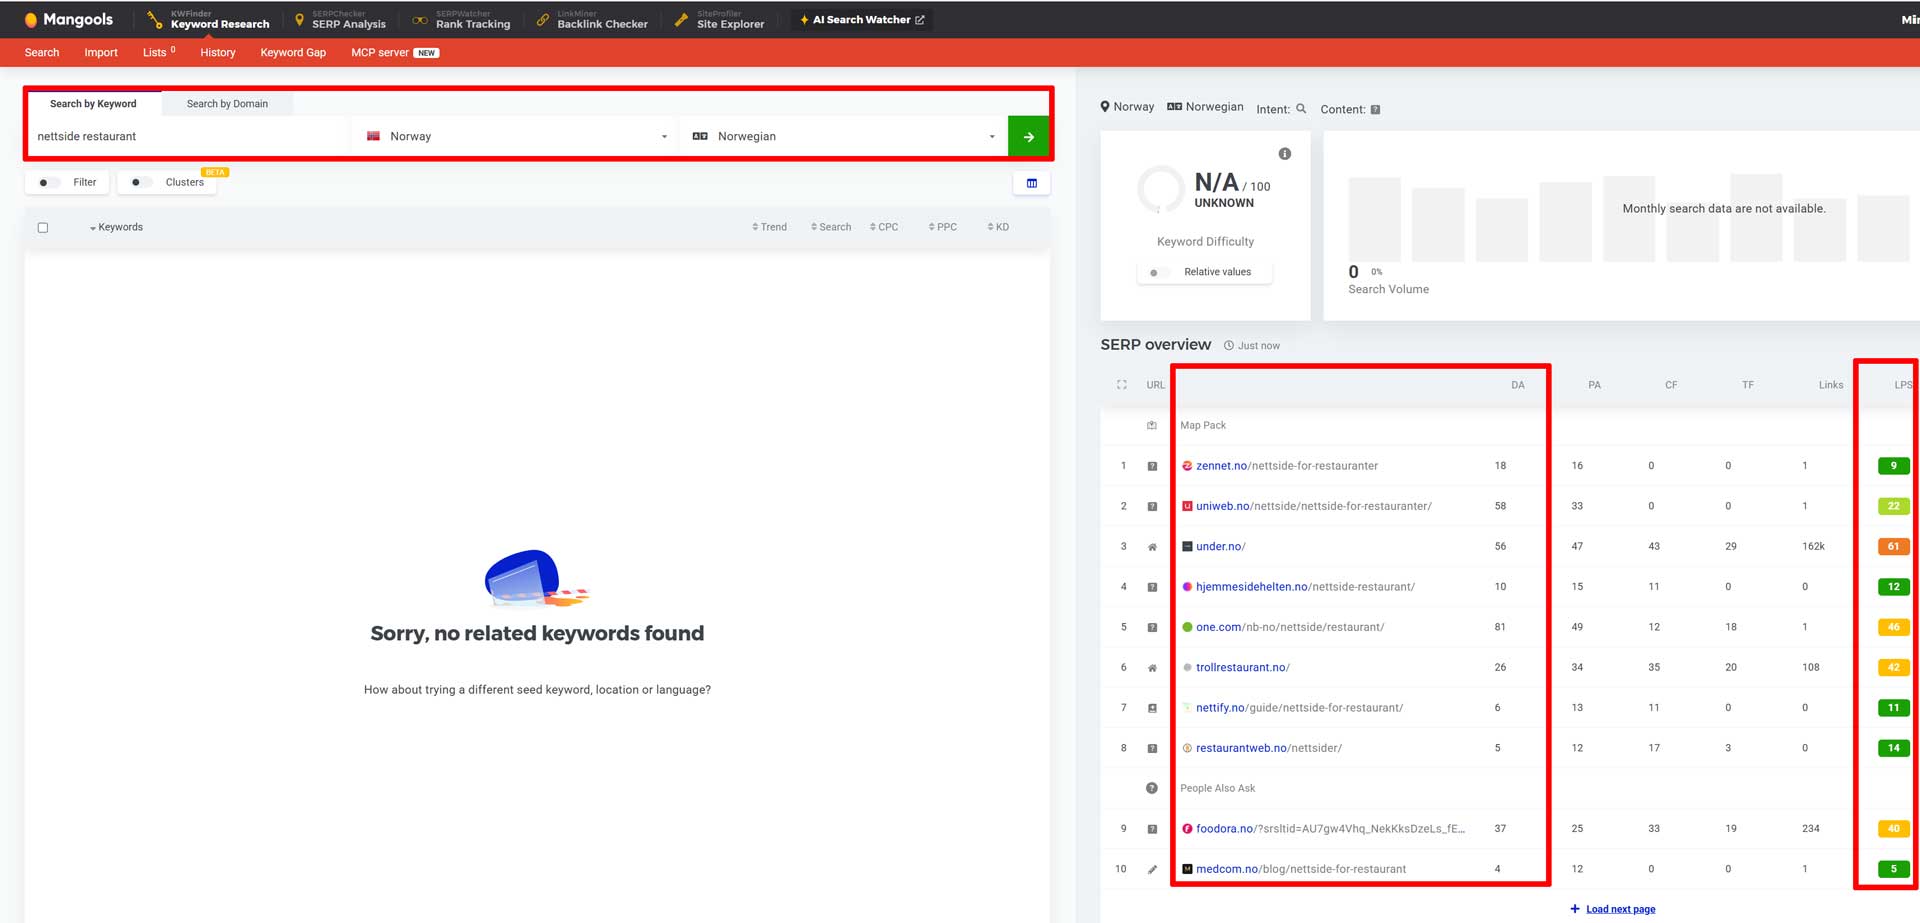Open the hjemmesidehelten.no/nettside-restaurant link
Image resolution: width=1920 pixels, height=923 pixels.
pyautogui.click(x=1305, y=587)
